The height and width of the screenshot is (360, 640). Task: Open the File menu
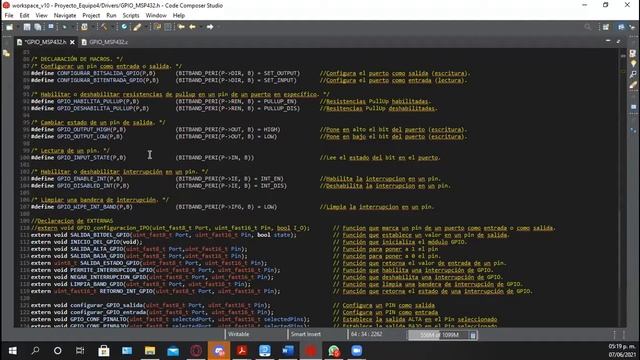(x=9, y=16)
